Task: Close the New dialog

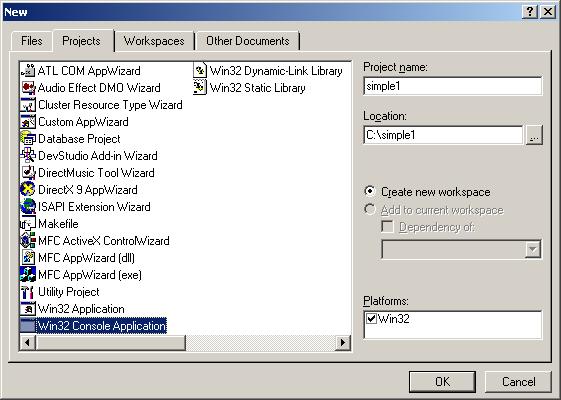Action: point(548,12)
